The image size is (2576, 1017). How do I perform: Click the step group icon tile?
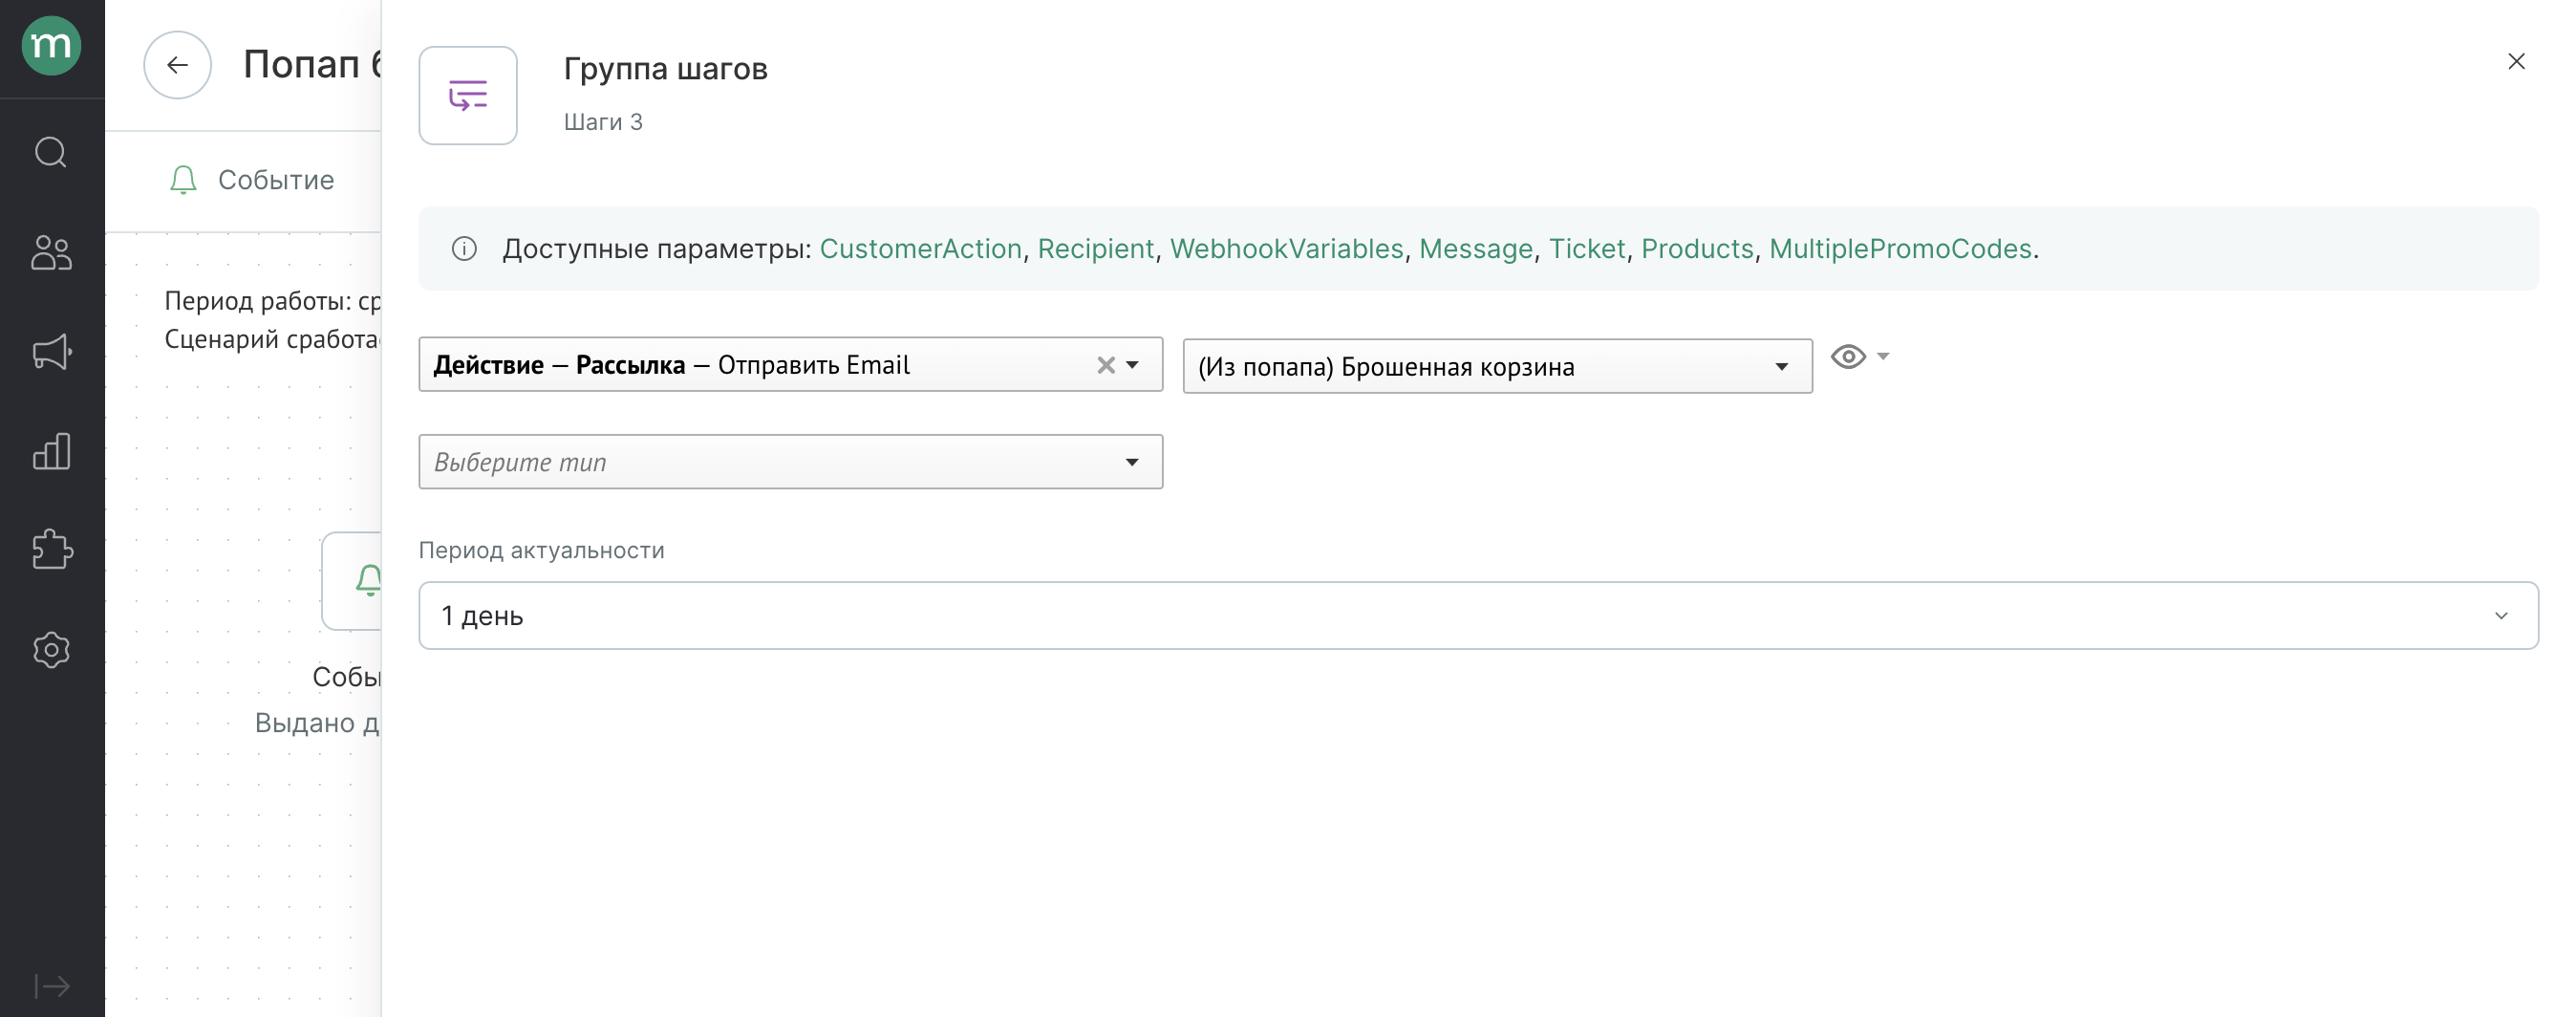point(468,96)
